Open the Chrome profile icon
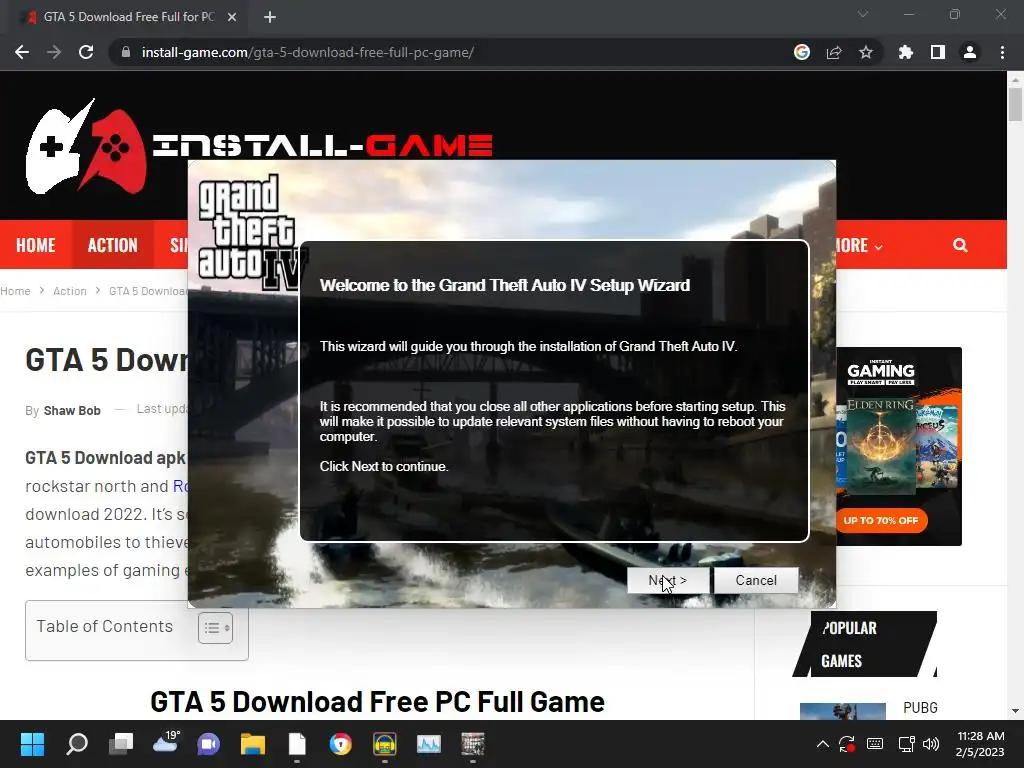The width and height of the screenshot is (1024, 768). (970, 52)
